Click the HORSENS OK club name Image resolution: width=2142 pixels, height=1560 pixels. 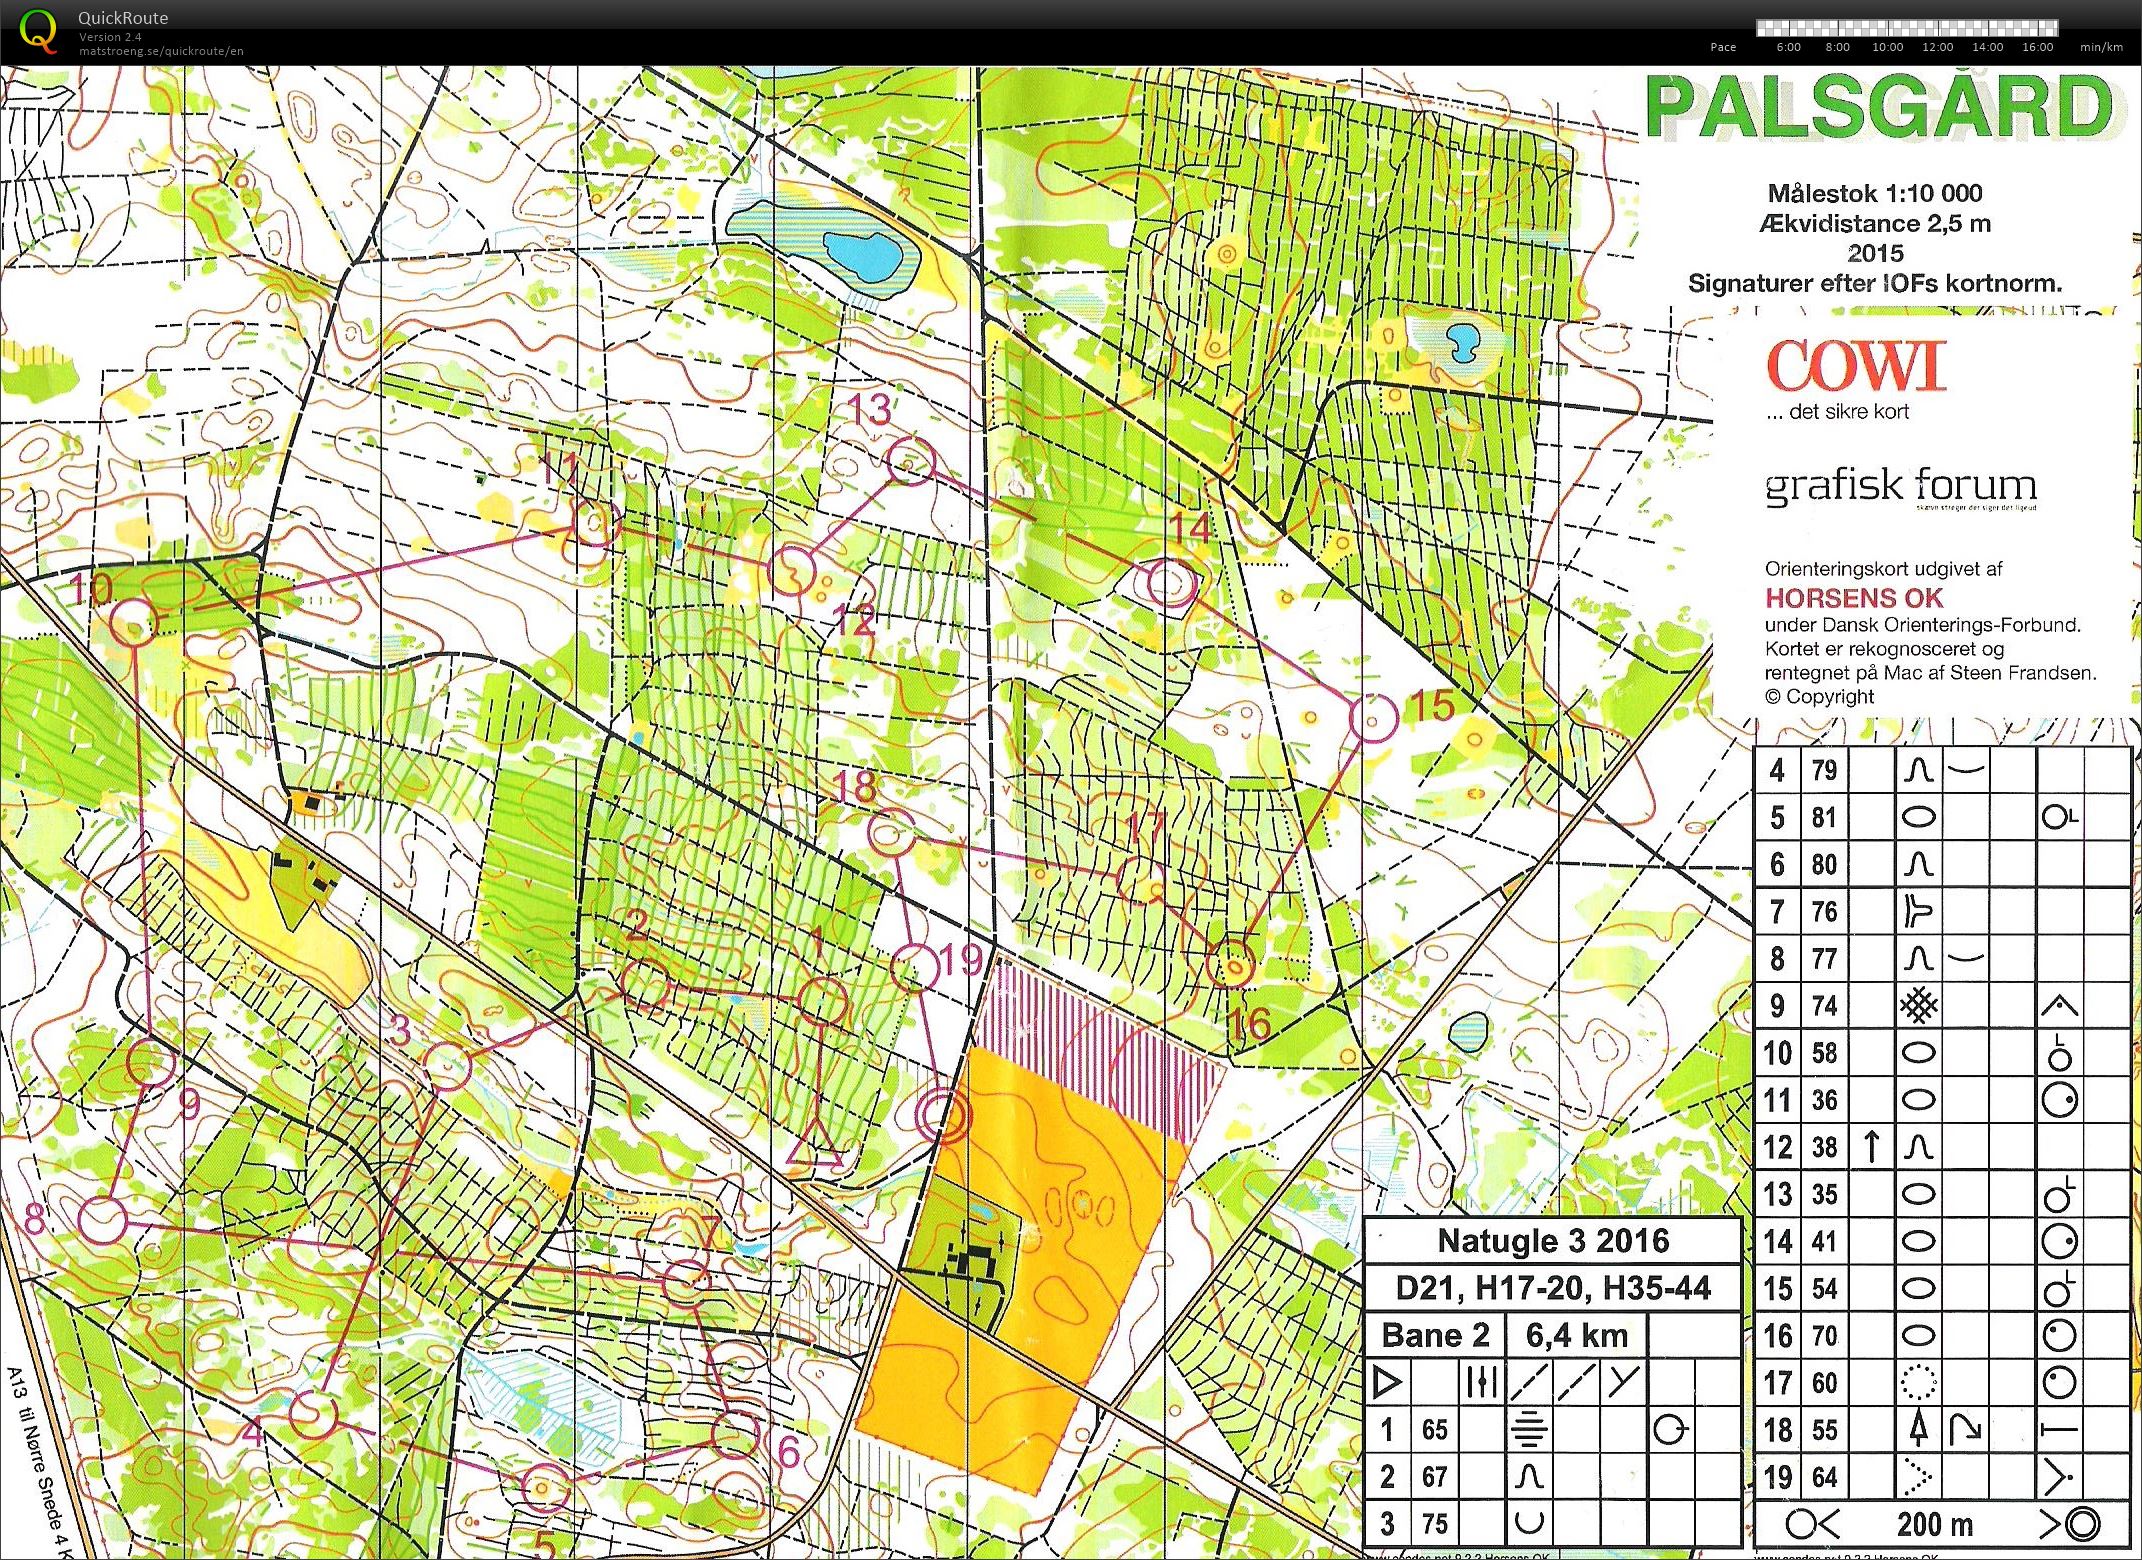[1853, 598]
